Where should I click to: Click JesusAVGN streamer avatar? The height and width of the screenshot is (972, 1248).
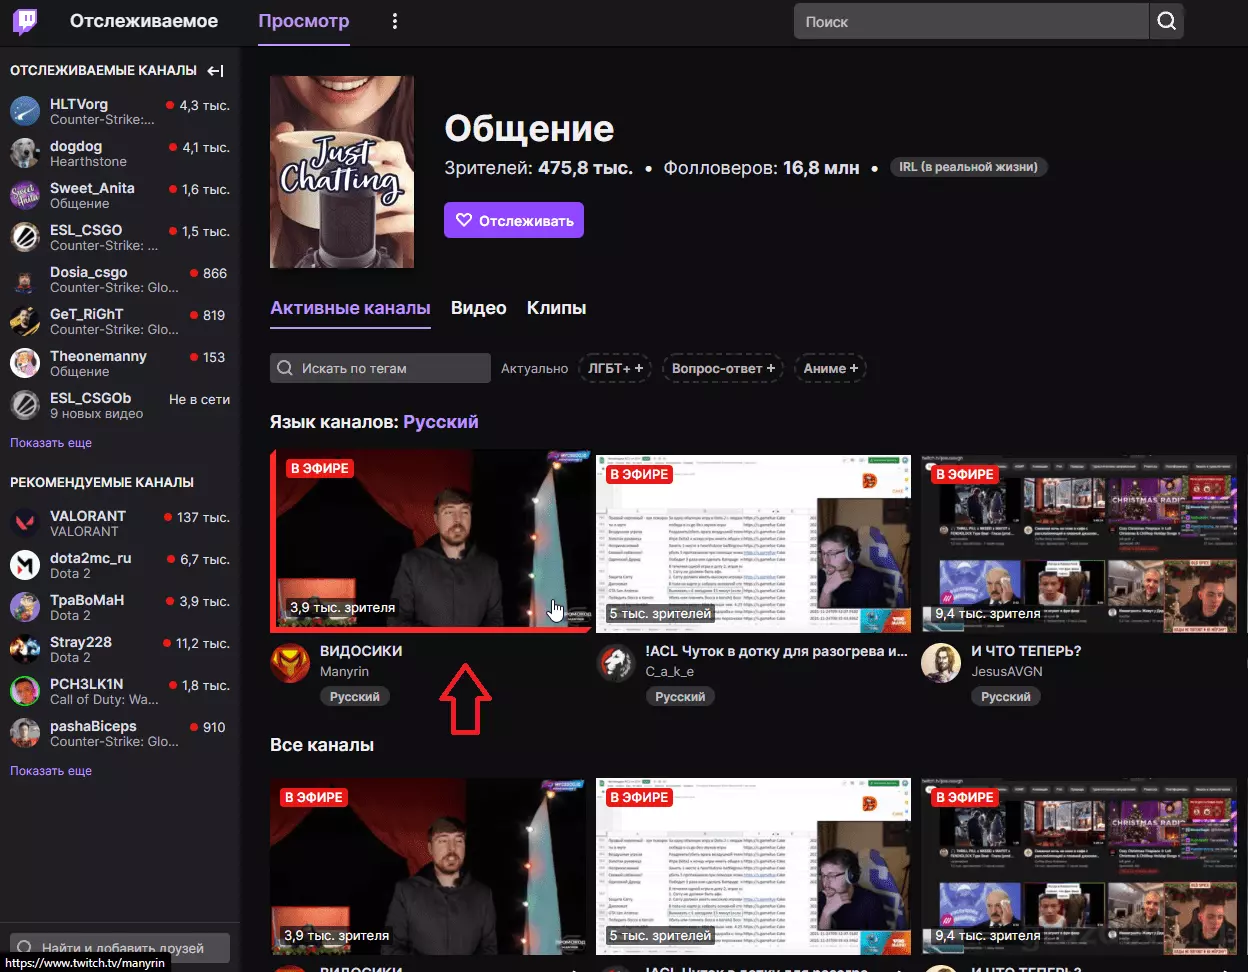941,663
